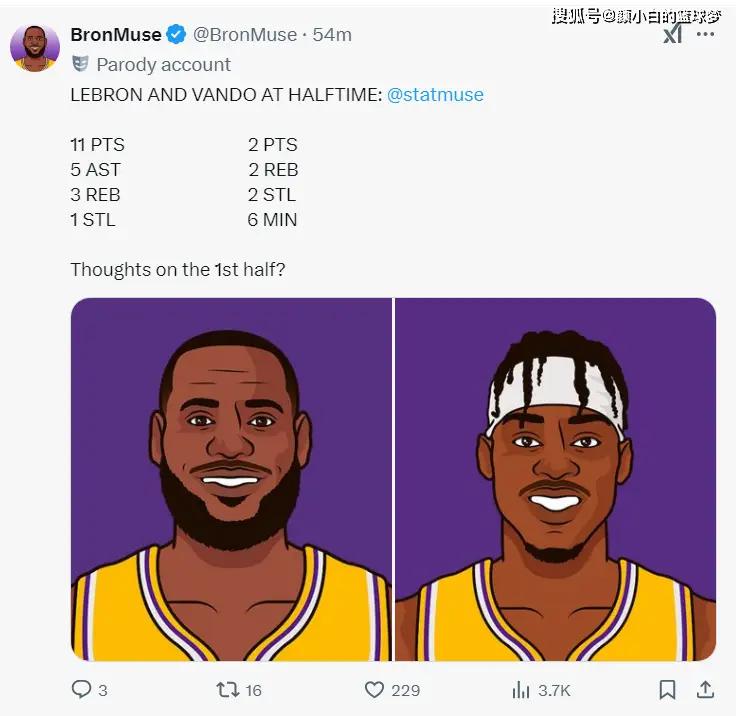Open the 54m timestamp link
The width and height of the screenshot is (736, 716).
click(333, 35)
